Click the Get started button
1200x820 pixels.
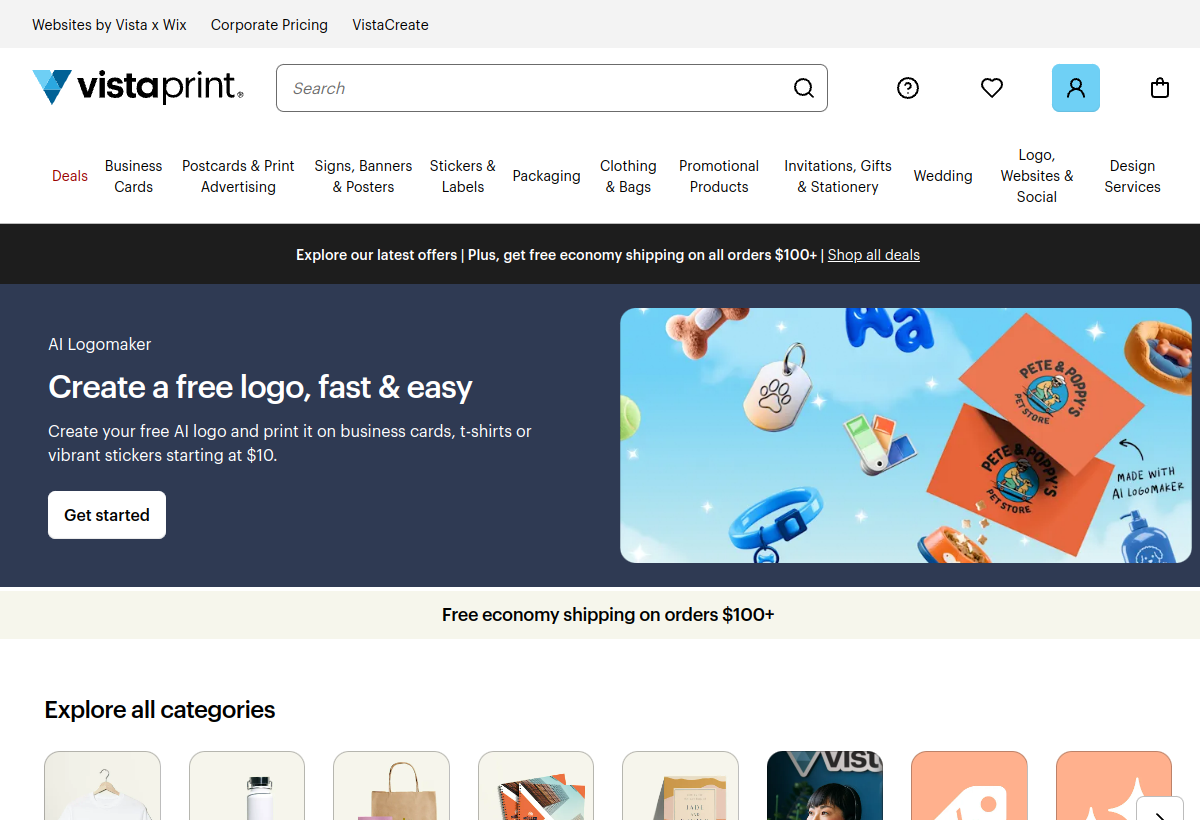107,515
